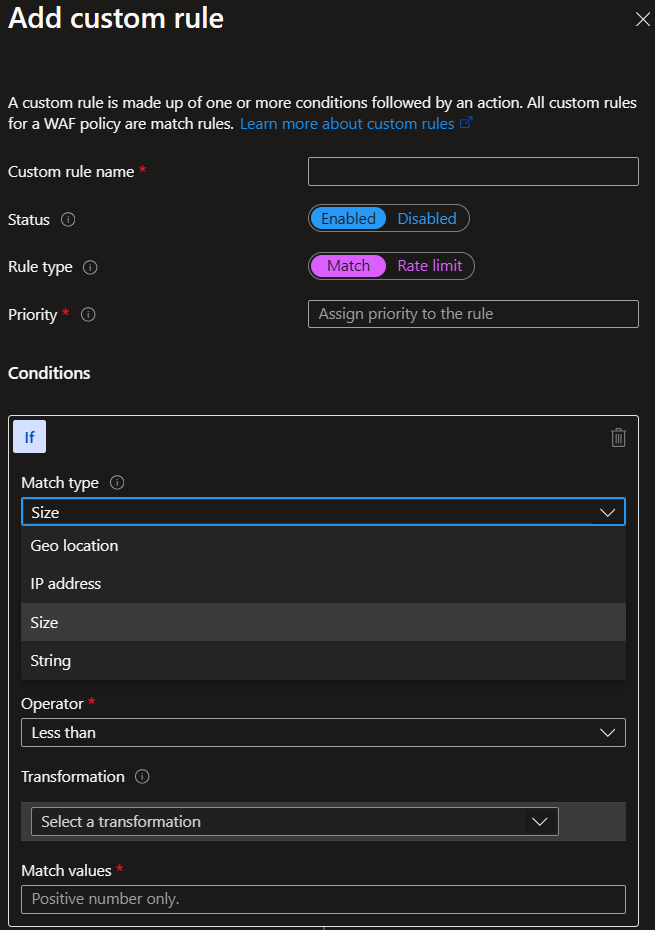
Task: Select IP address match type
Action: 66,584
